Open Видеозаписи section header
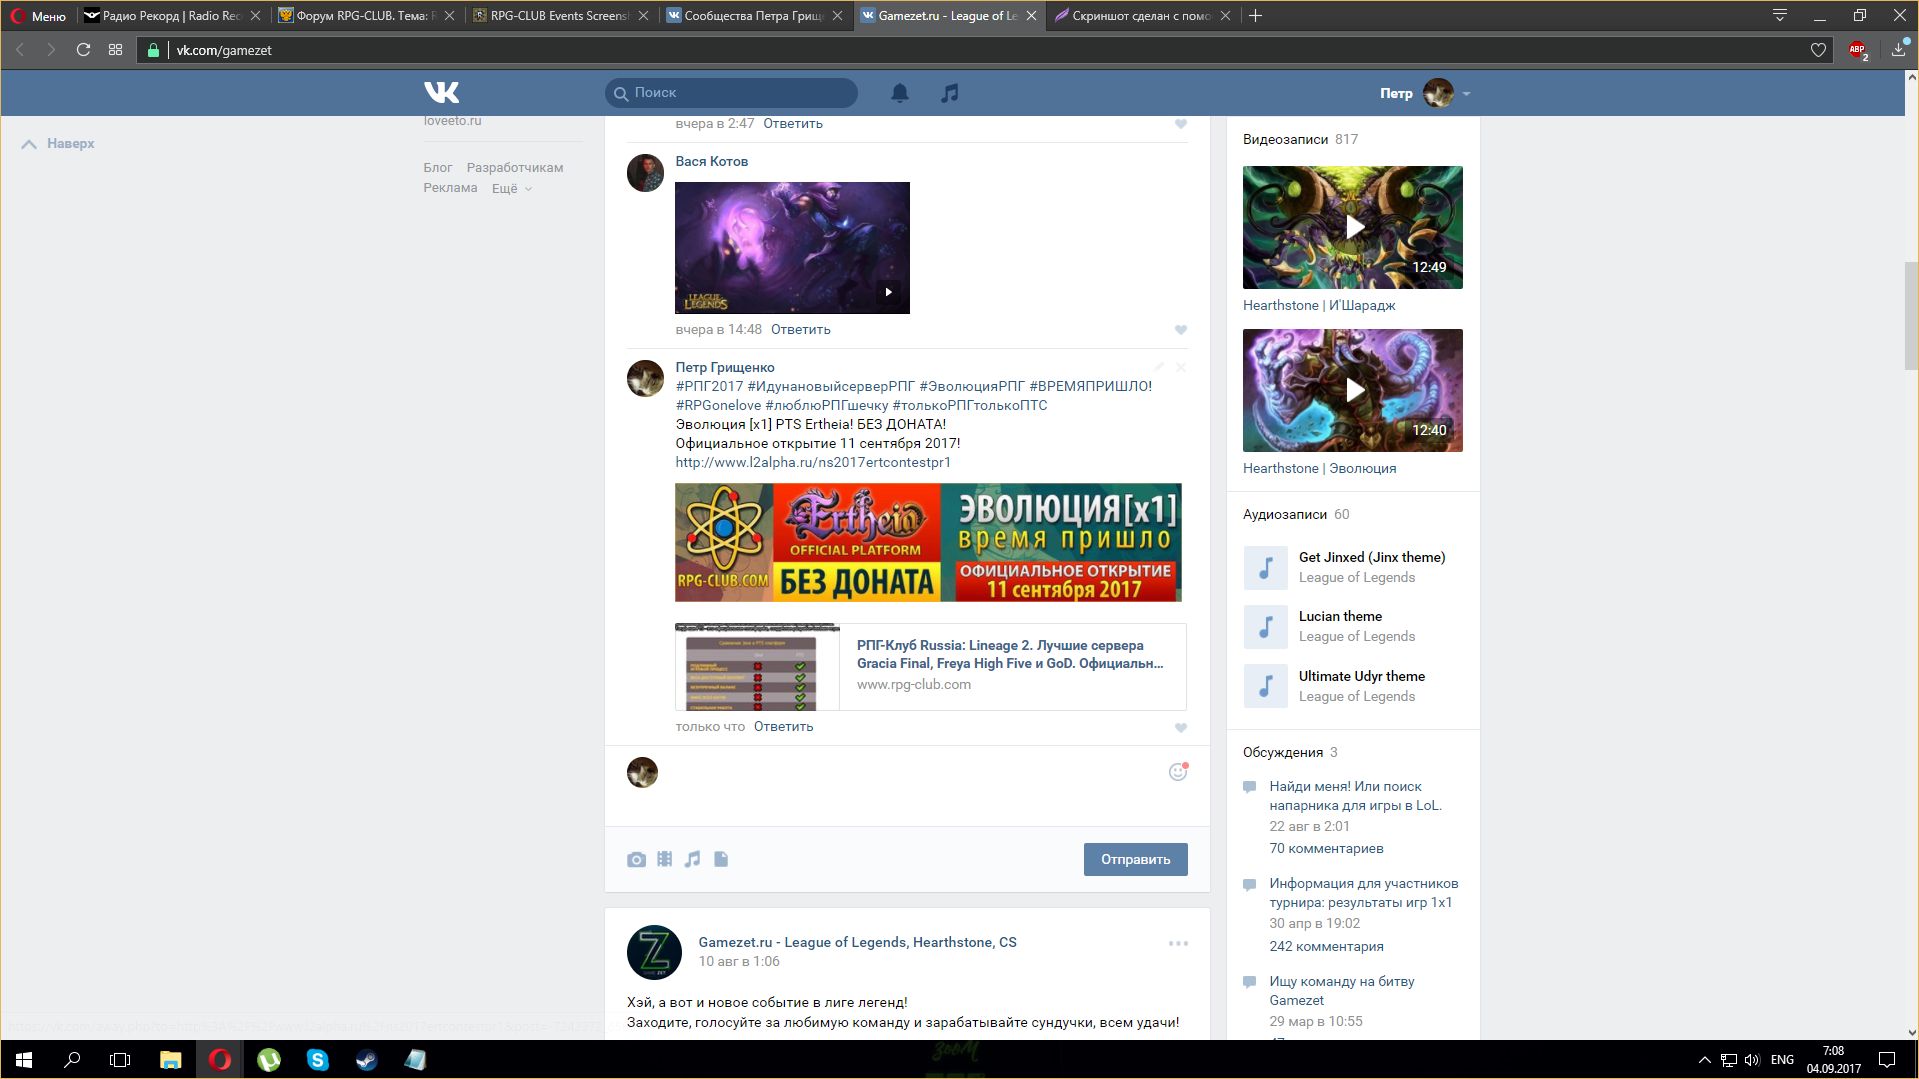The image size is (1919, 1079). 1285,139
